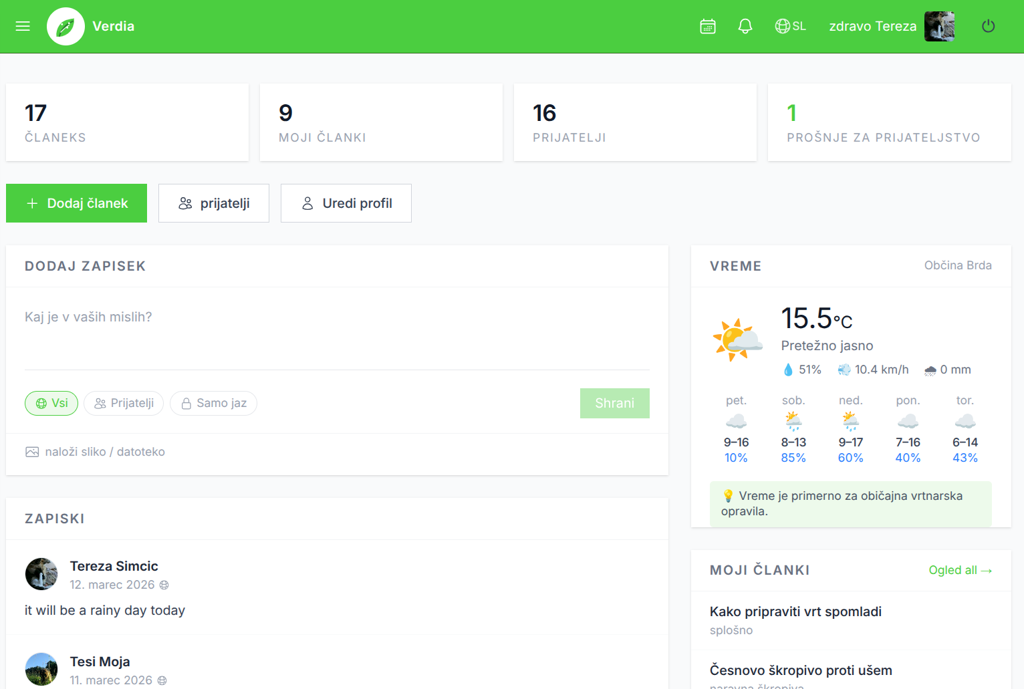This screenshot has width=1024, height=689.
Task: Follow the Ogled all link
Action: click(960, 570)
